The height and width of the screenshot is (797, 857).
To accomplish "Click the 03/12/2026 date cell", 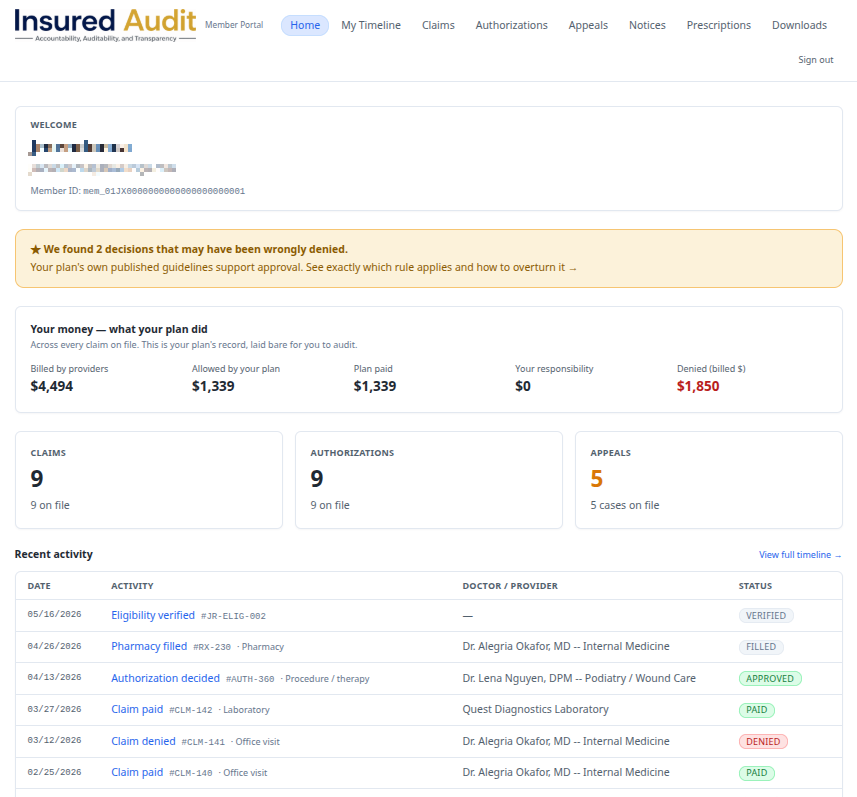I will [x=54, y=740].
